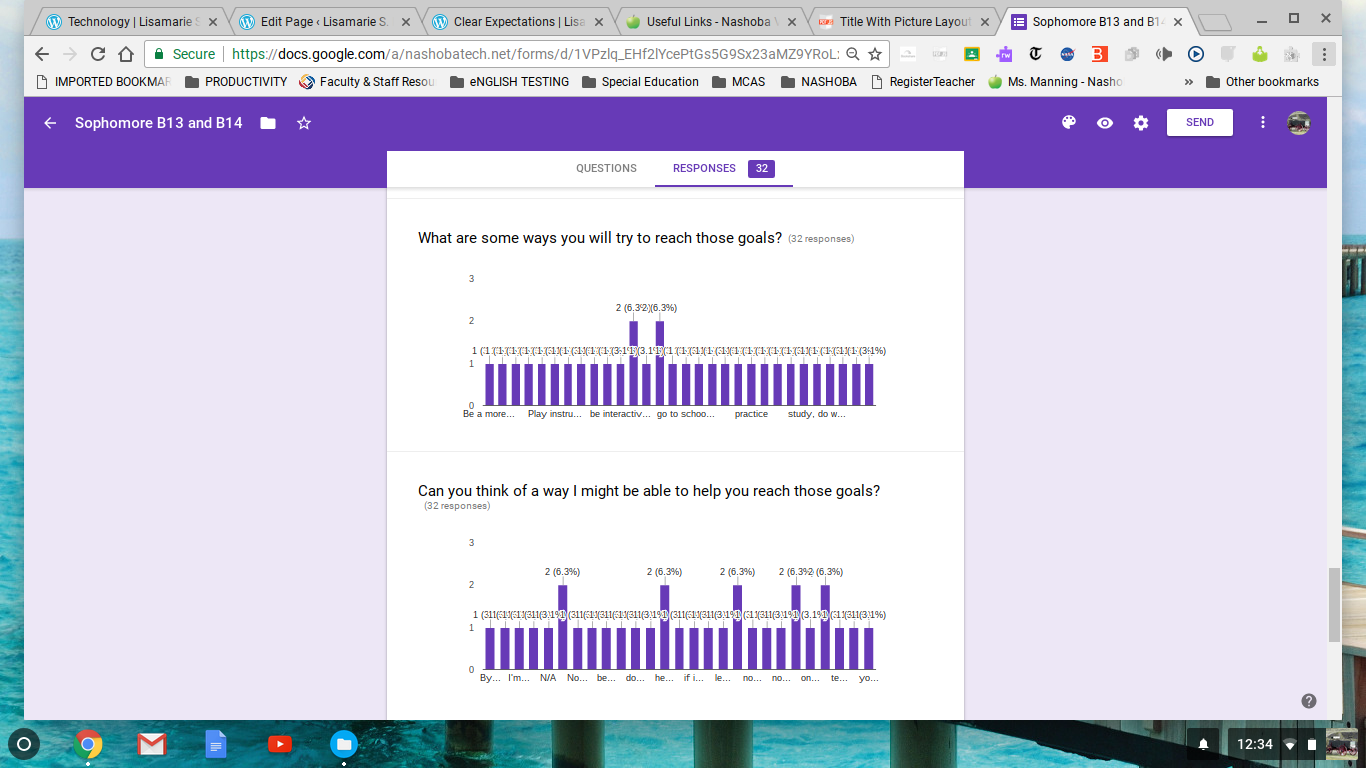Open the three-dot More menu in form header
1366x768 pixels.
1263,123
